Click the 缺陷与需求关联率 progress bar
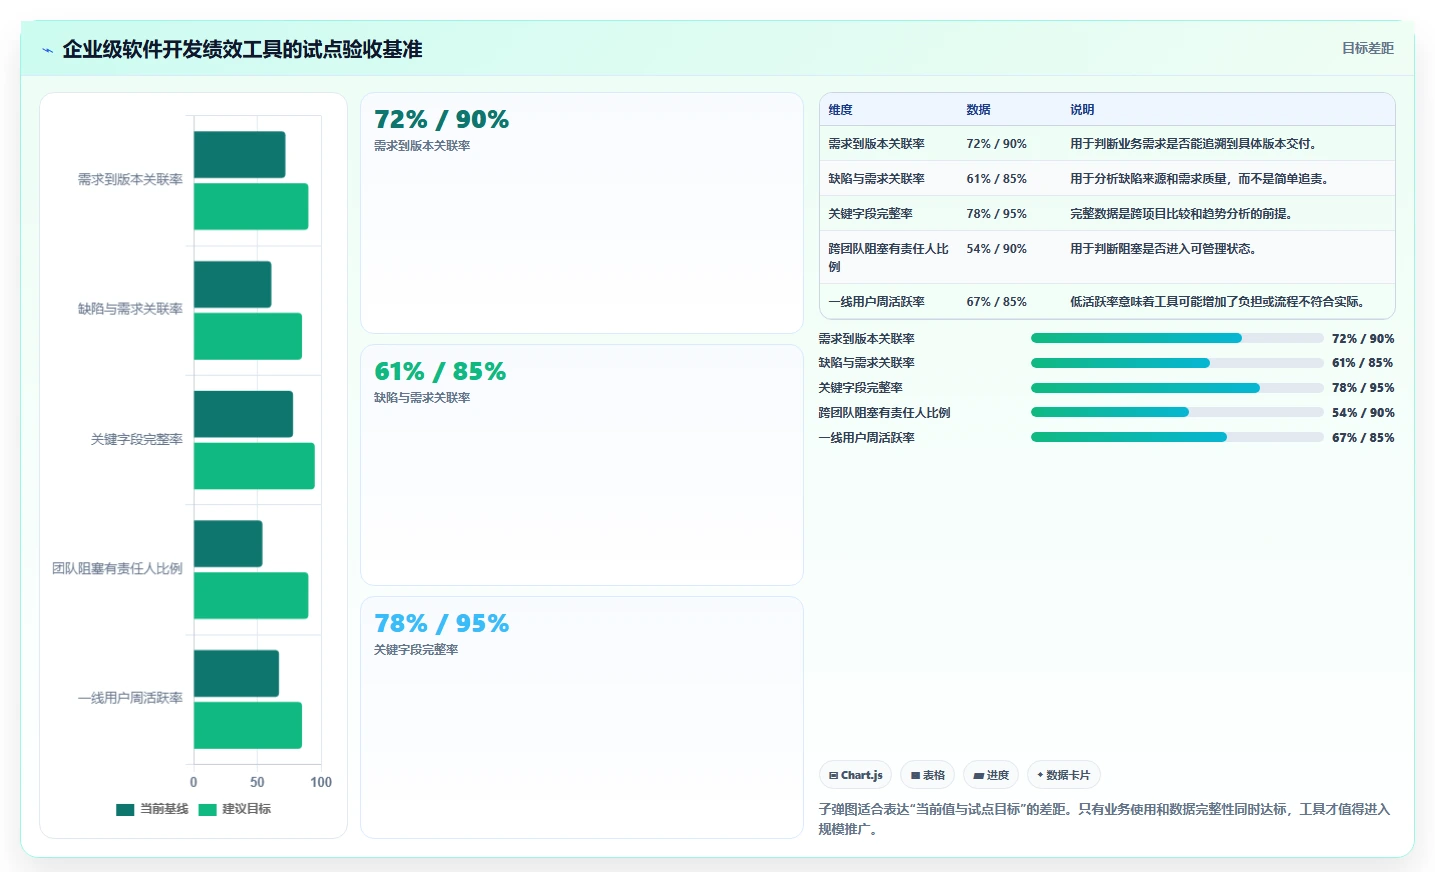The image size is (1435, 872). [1177, 363]
